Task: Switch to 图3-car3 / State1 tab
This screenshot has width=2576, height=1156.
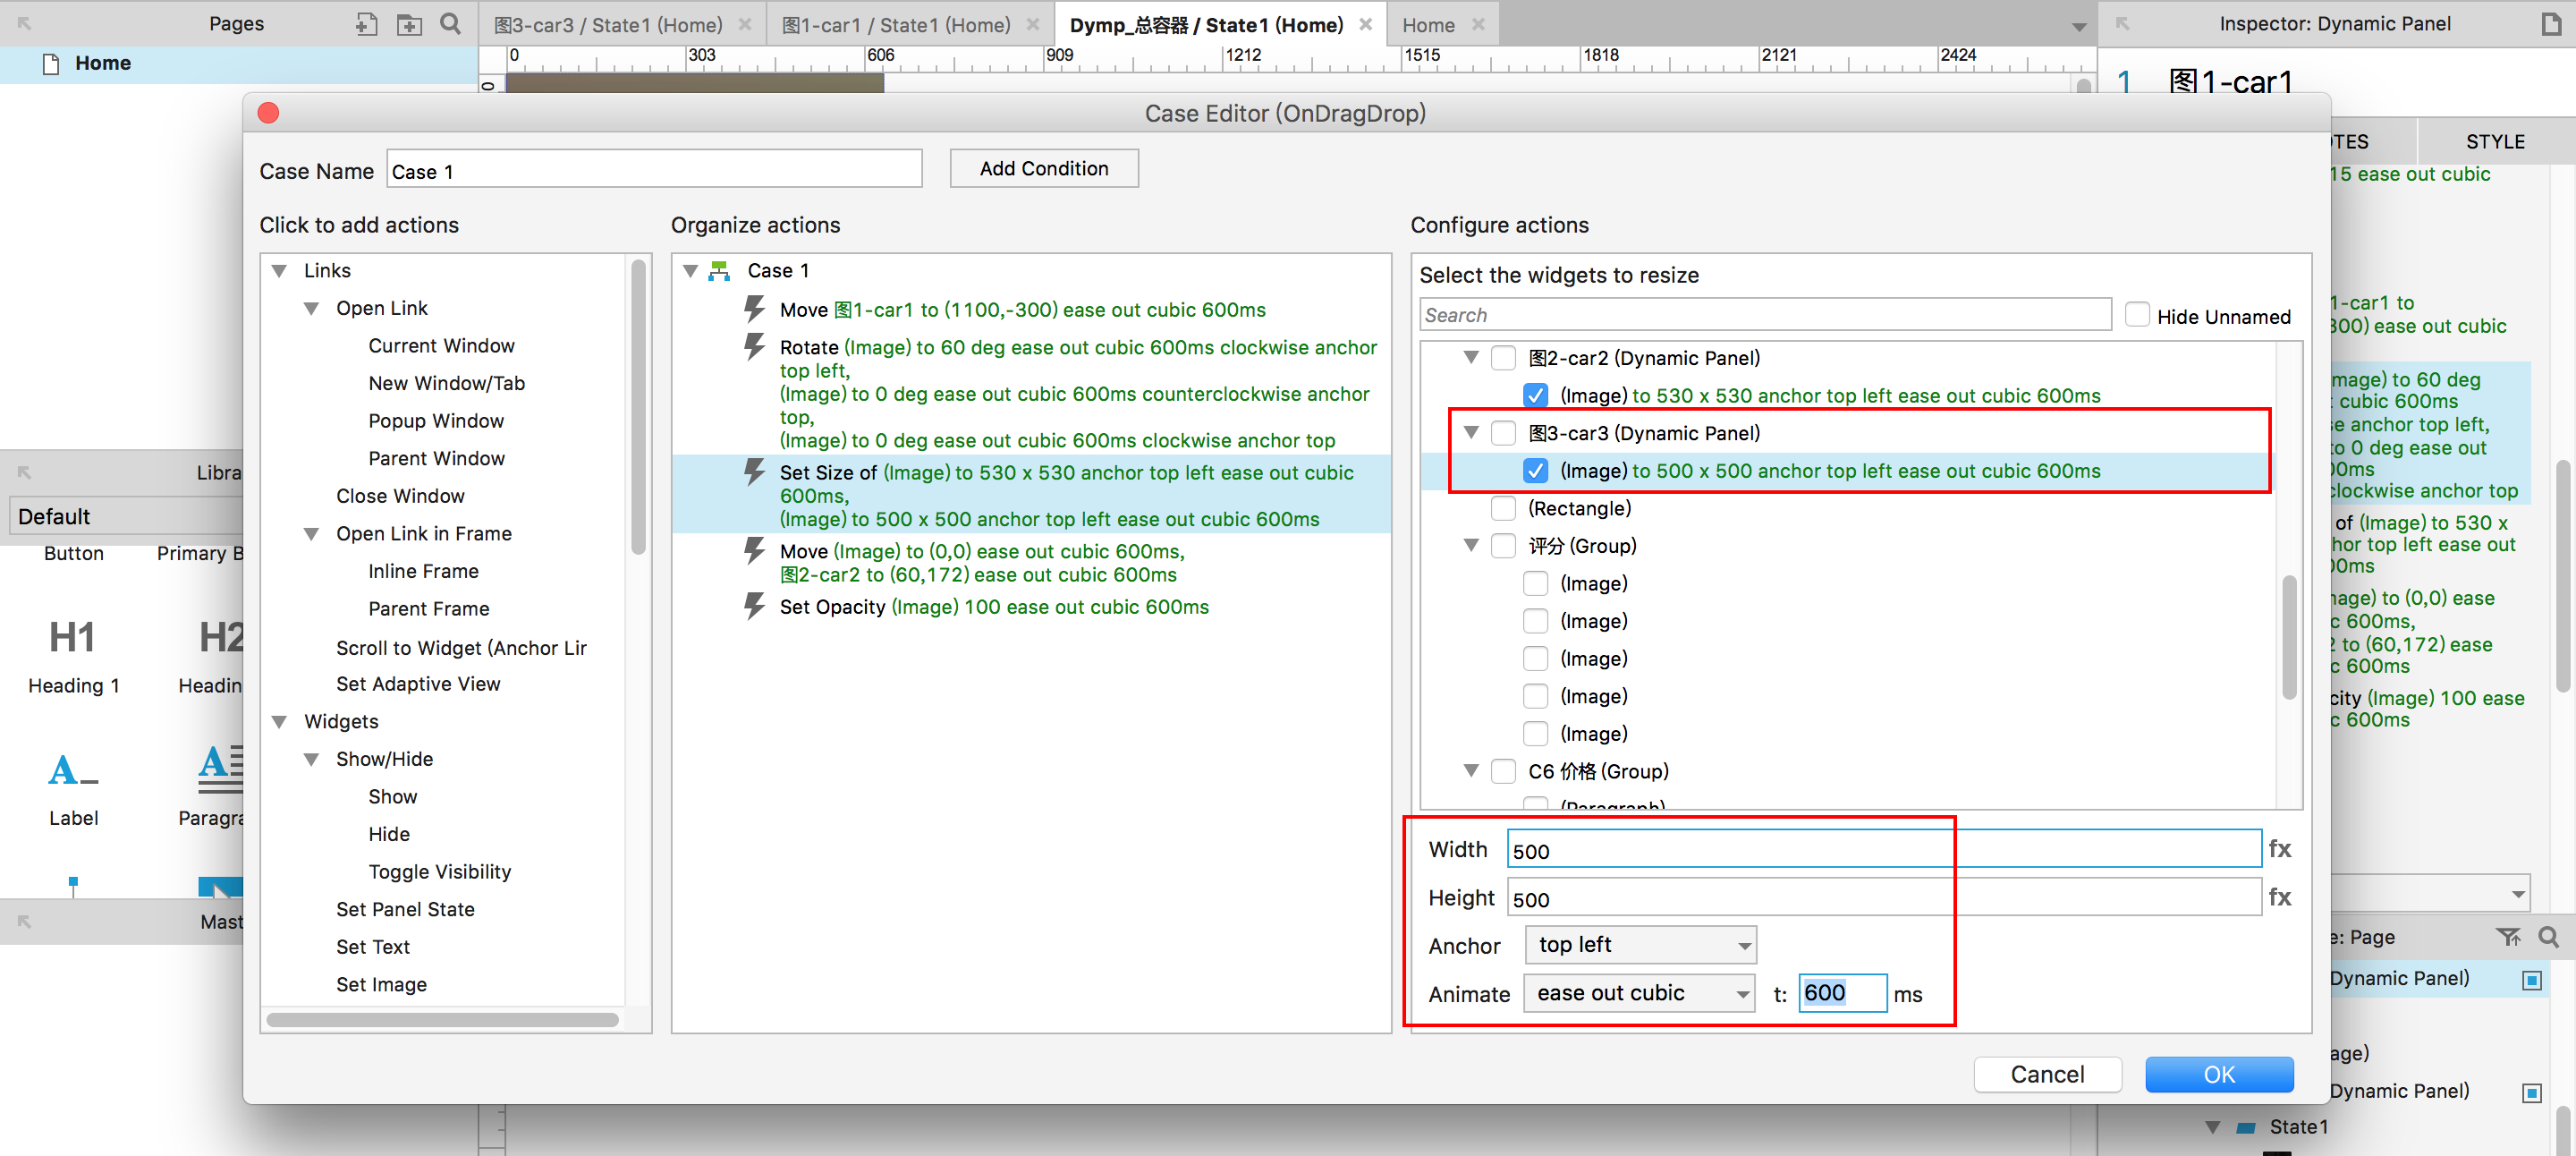Action: (608, 24)
